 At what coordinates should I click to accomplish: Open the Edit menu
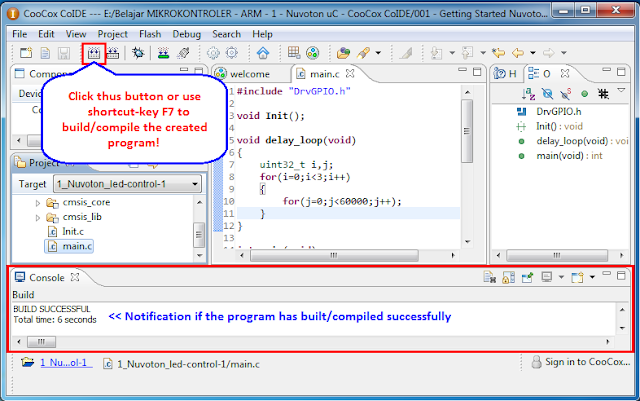[46, 34]
